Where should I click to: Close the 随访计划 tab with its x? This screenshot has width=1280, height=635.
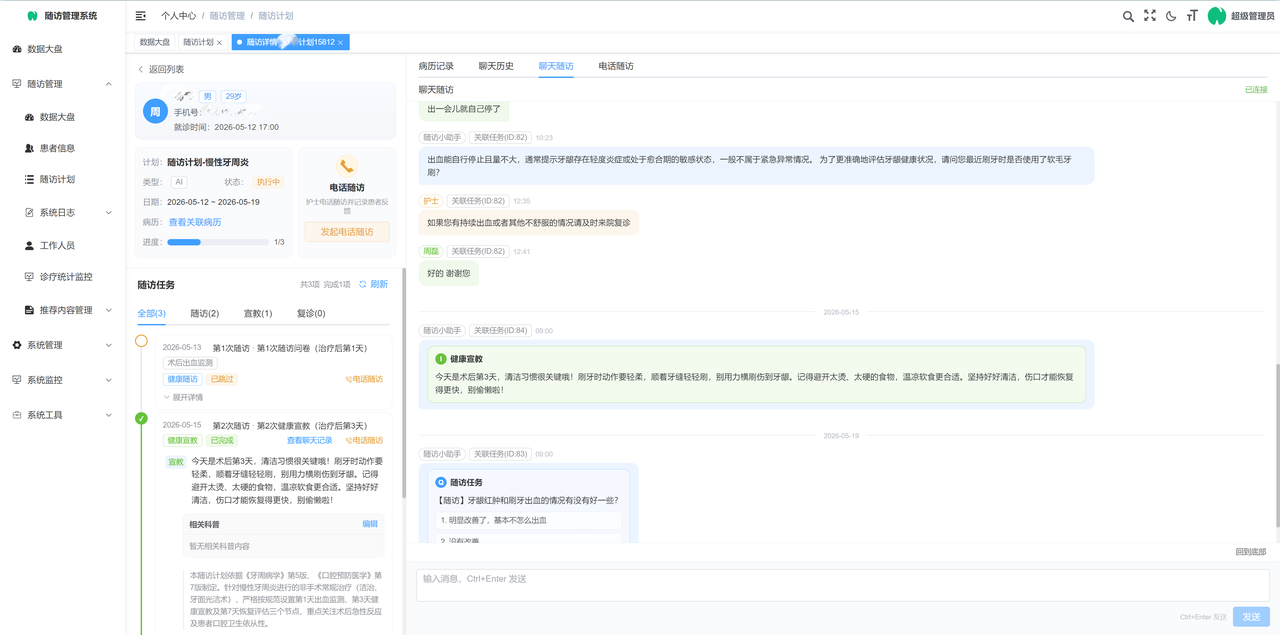(220, 43)
